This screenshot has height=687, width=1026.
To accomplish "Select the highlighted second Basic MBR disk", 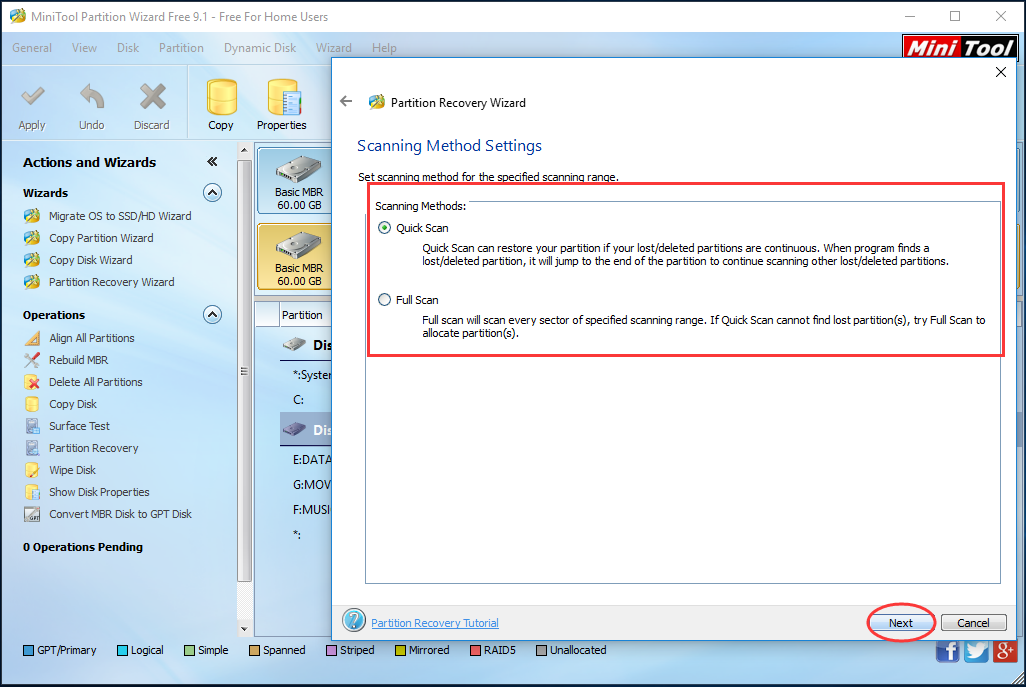I will click(x=295, y=256).
